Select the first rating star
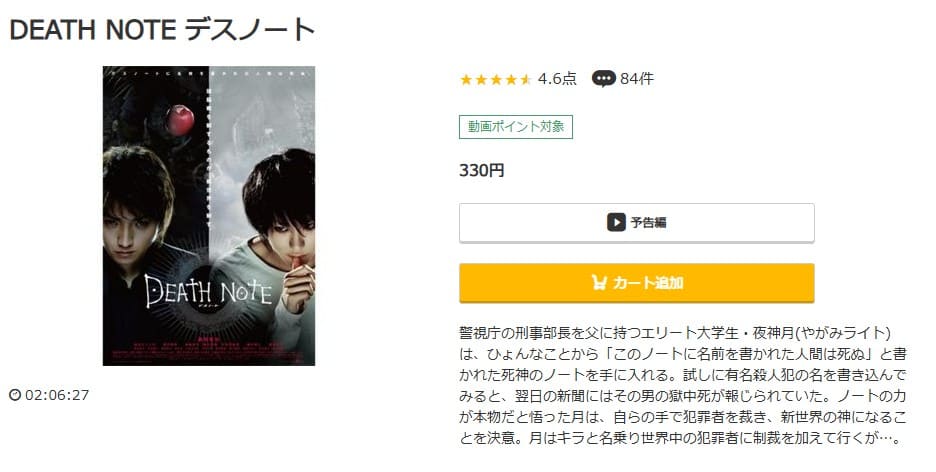This screenshot has height=472, width=936. 466,79
